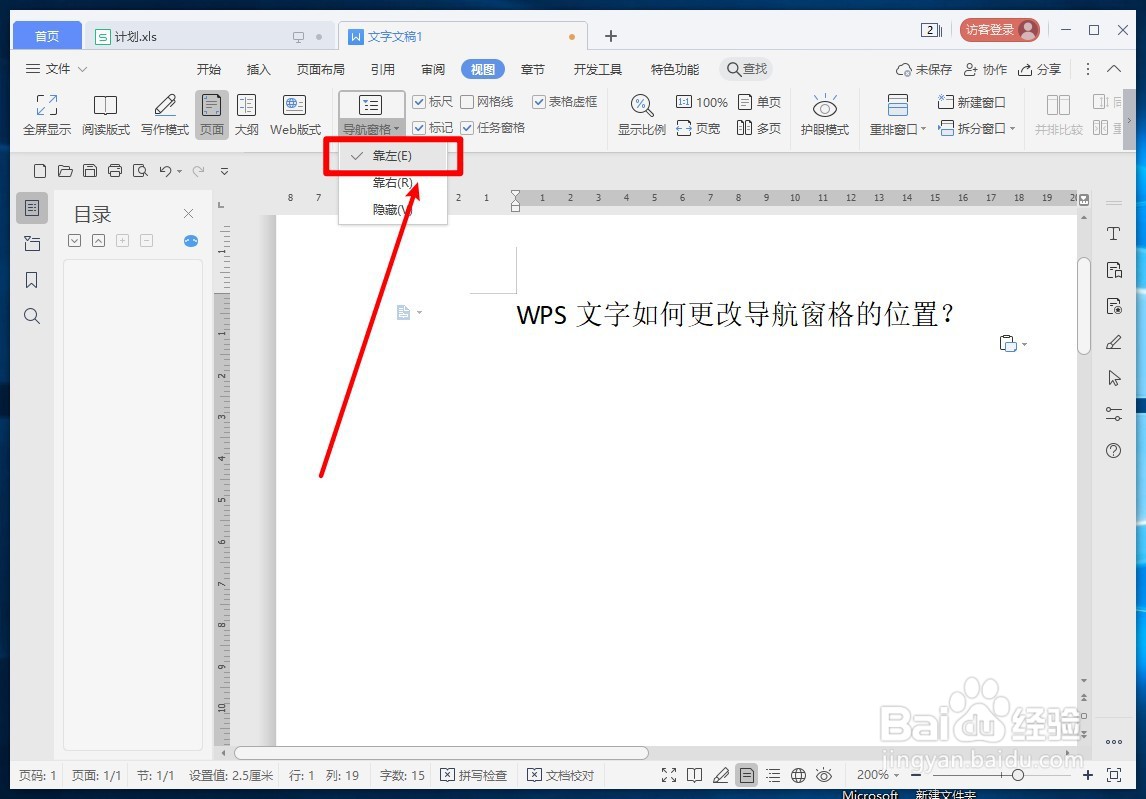Open the Start (开始) ribbon tab
Screen dimensions: 1146x799
click(209, 69)
